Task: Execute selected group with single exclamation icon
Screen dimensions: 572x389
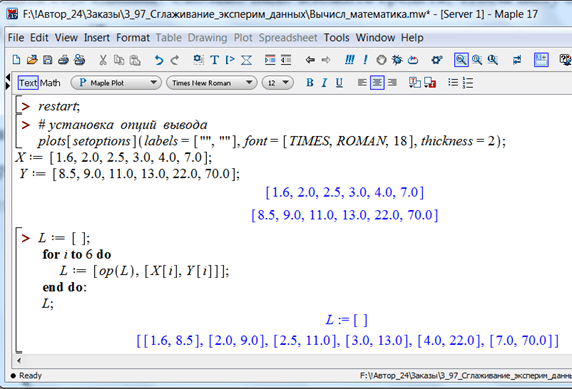Action: coord(365,59)
